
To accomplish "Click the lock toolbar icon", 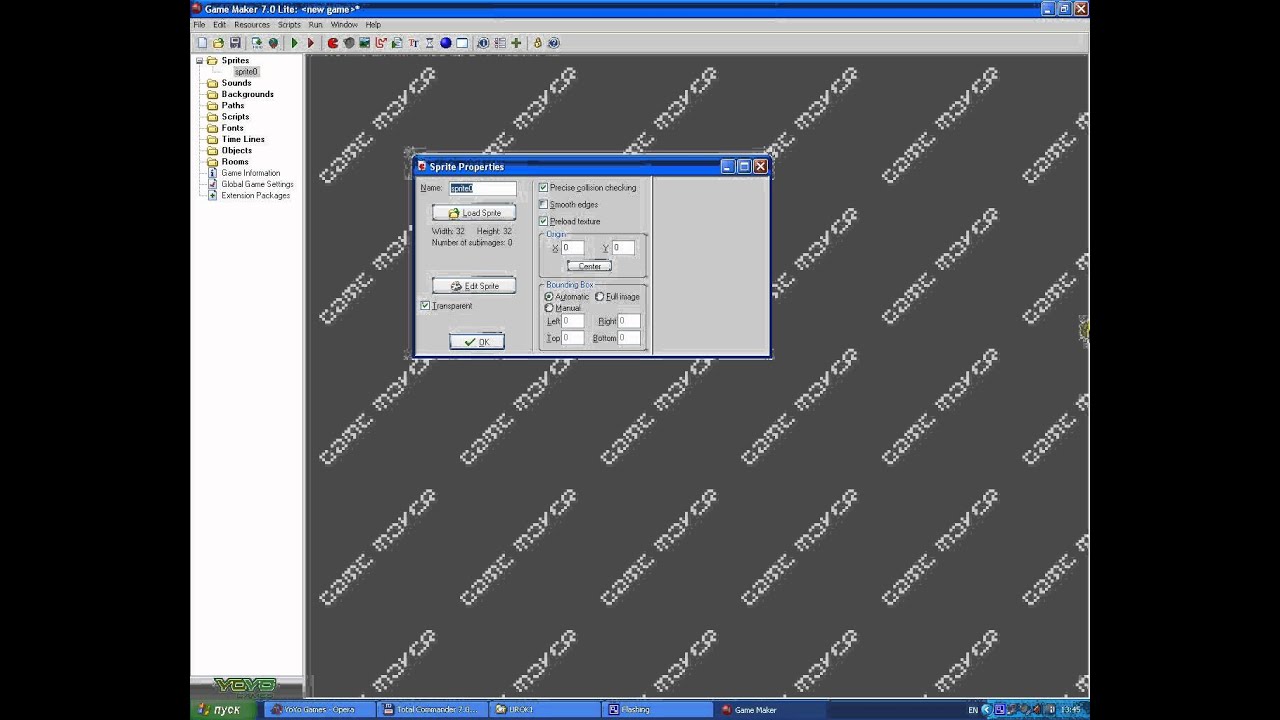I will point(537,43).
